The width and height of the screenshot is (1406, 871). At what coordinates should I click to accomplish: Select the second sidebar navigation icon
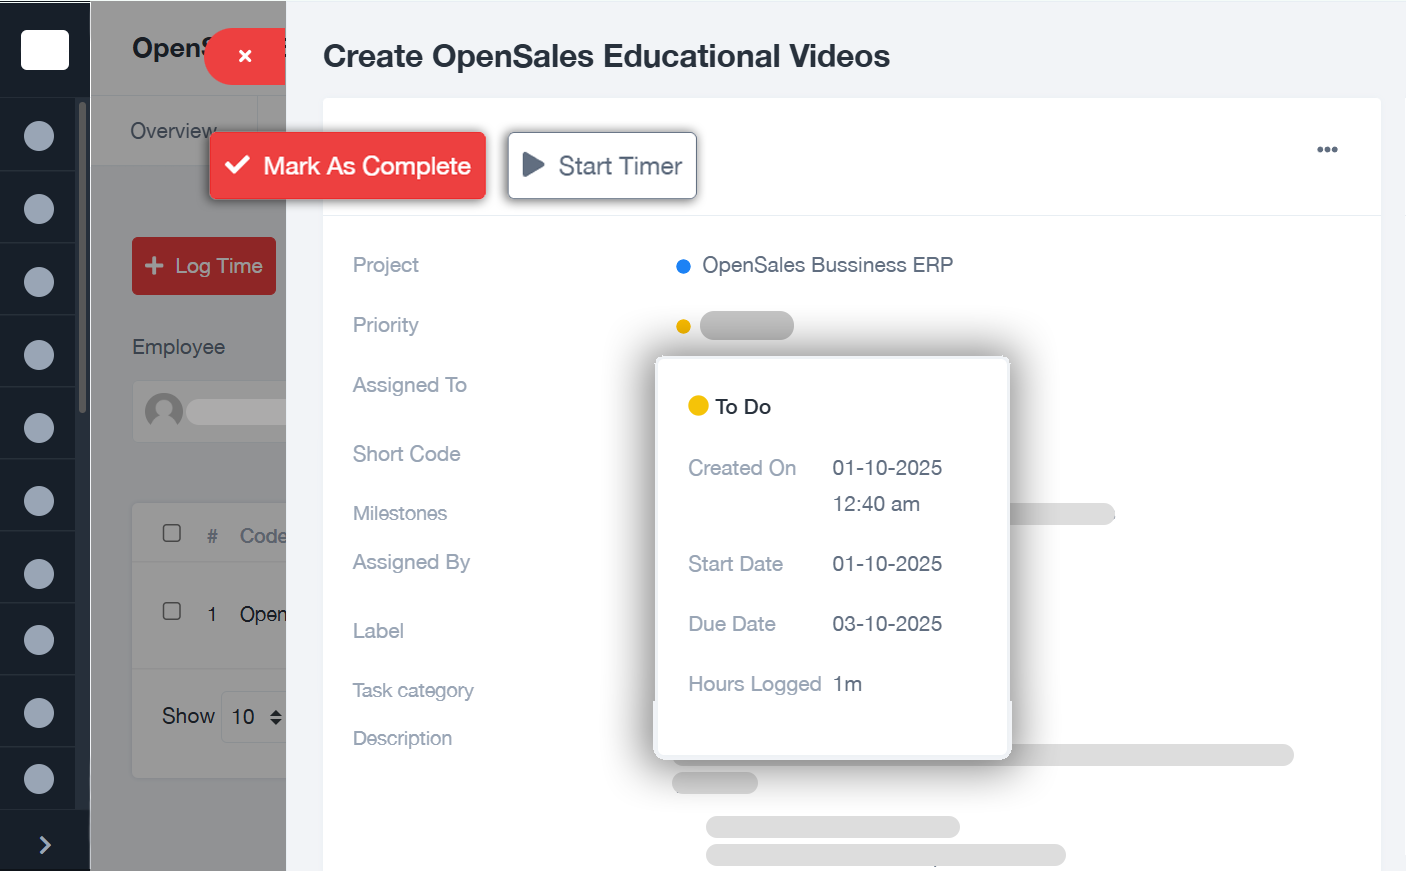38,207
